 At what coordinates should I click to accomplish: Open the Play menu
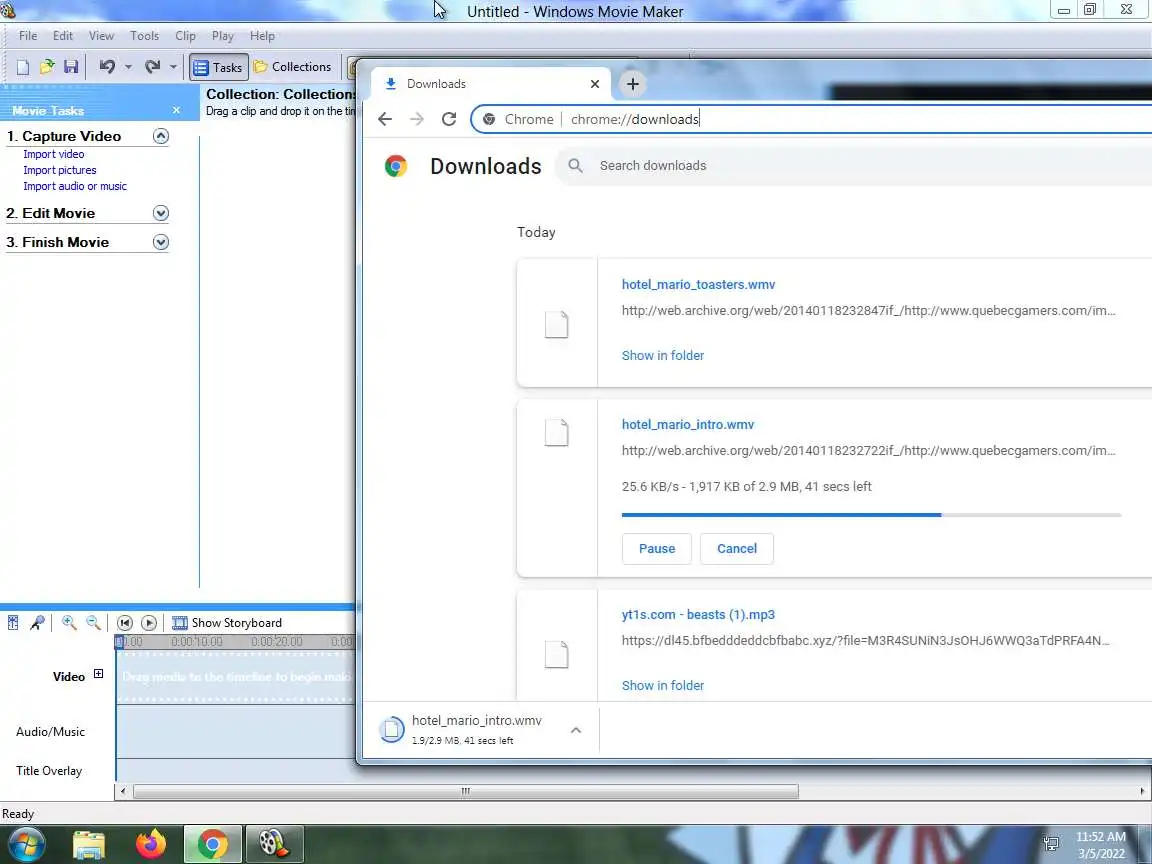point(223,36)
